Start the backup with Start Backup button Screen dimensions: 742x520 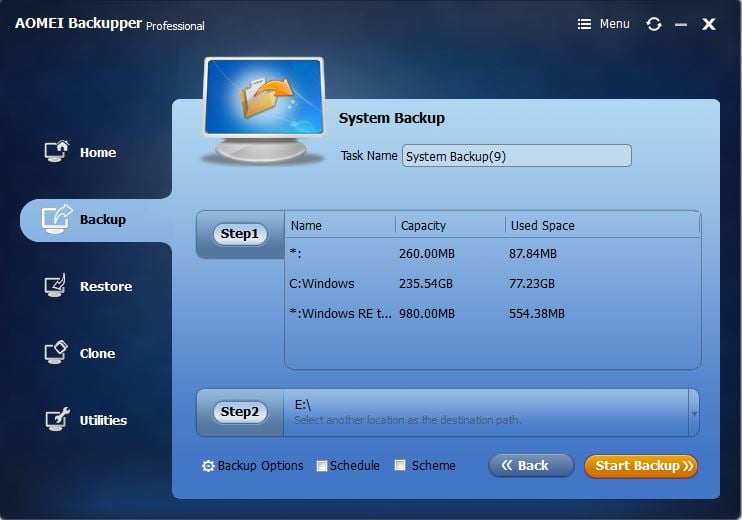[x=641, y=466]
